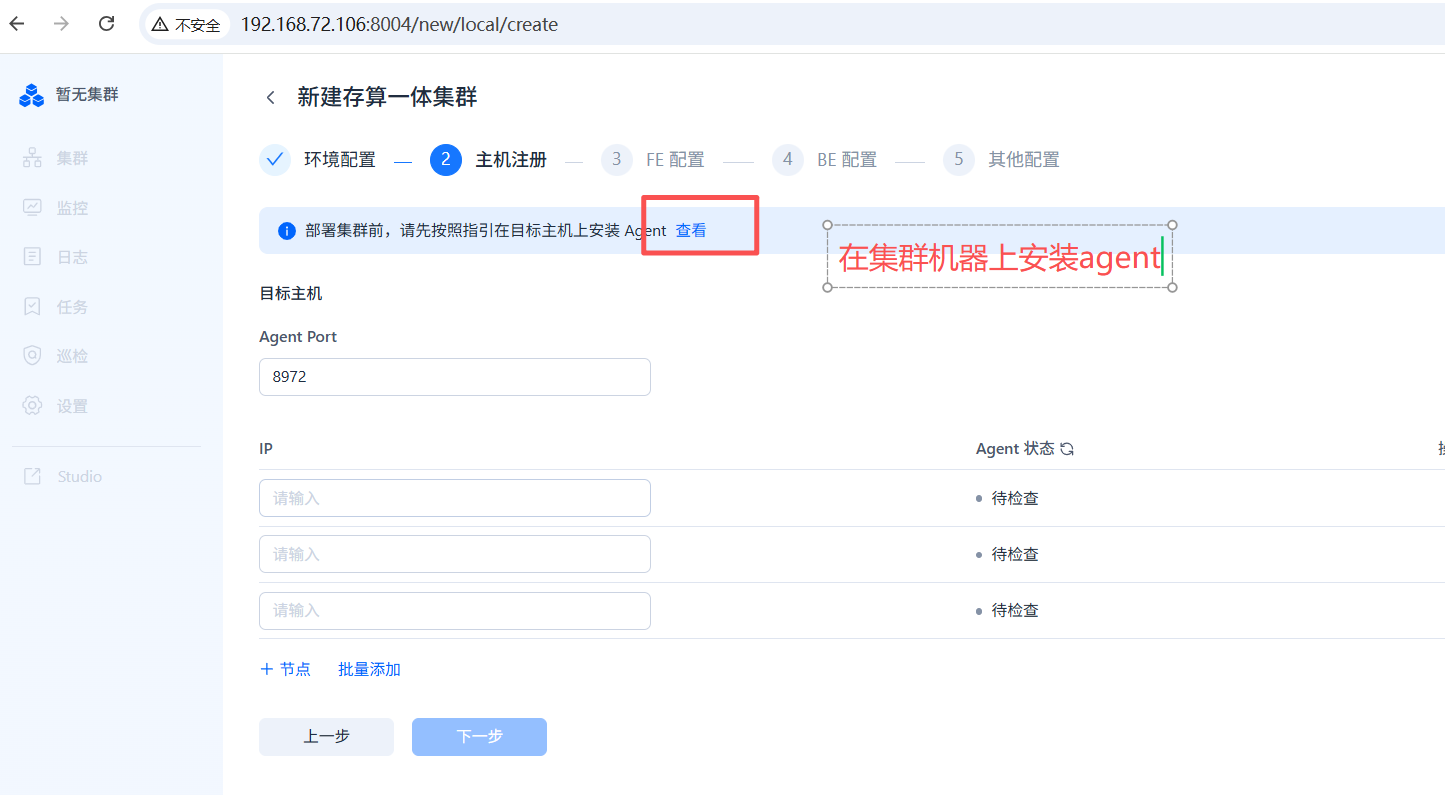Click the 下一步 button

(479, 736)
